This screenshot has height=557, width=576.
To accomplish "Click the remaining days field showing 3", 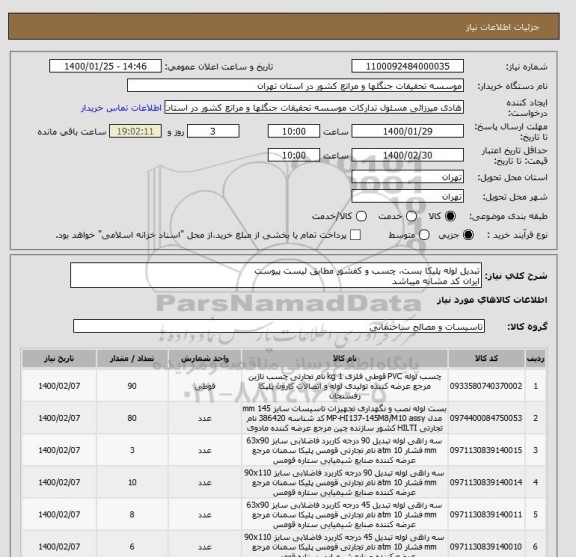I will click(x=213, y=131).
